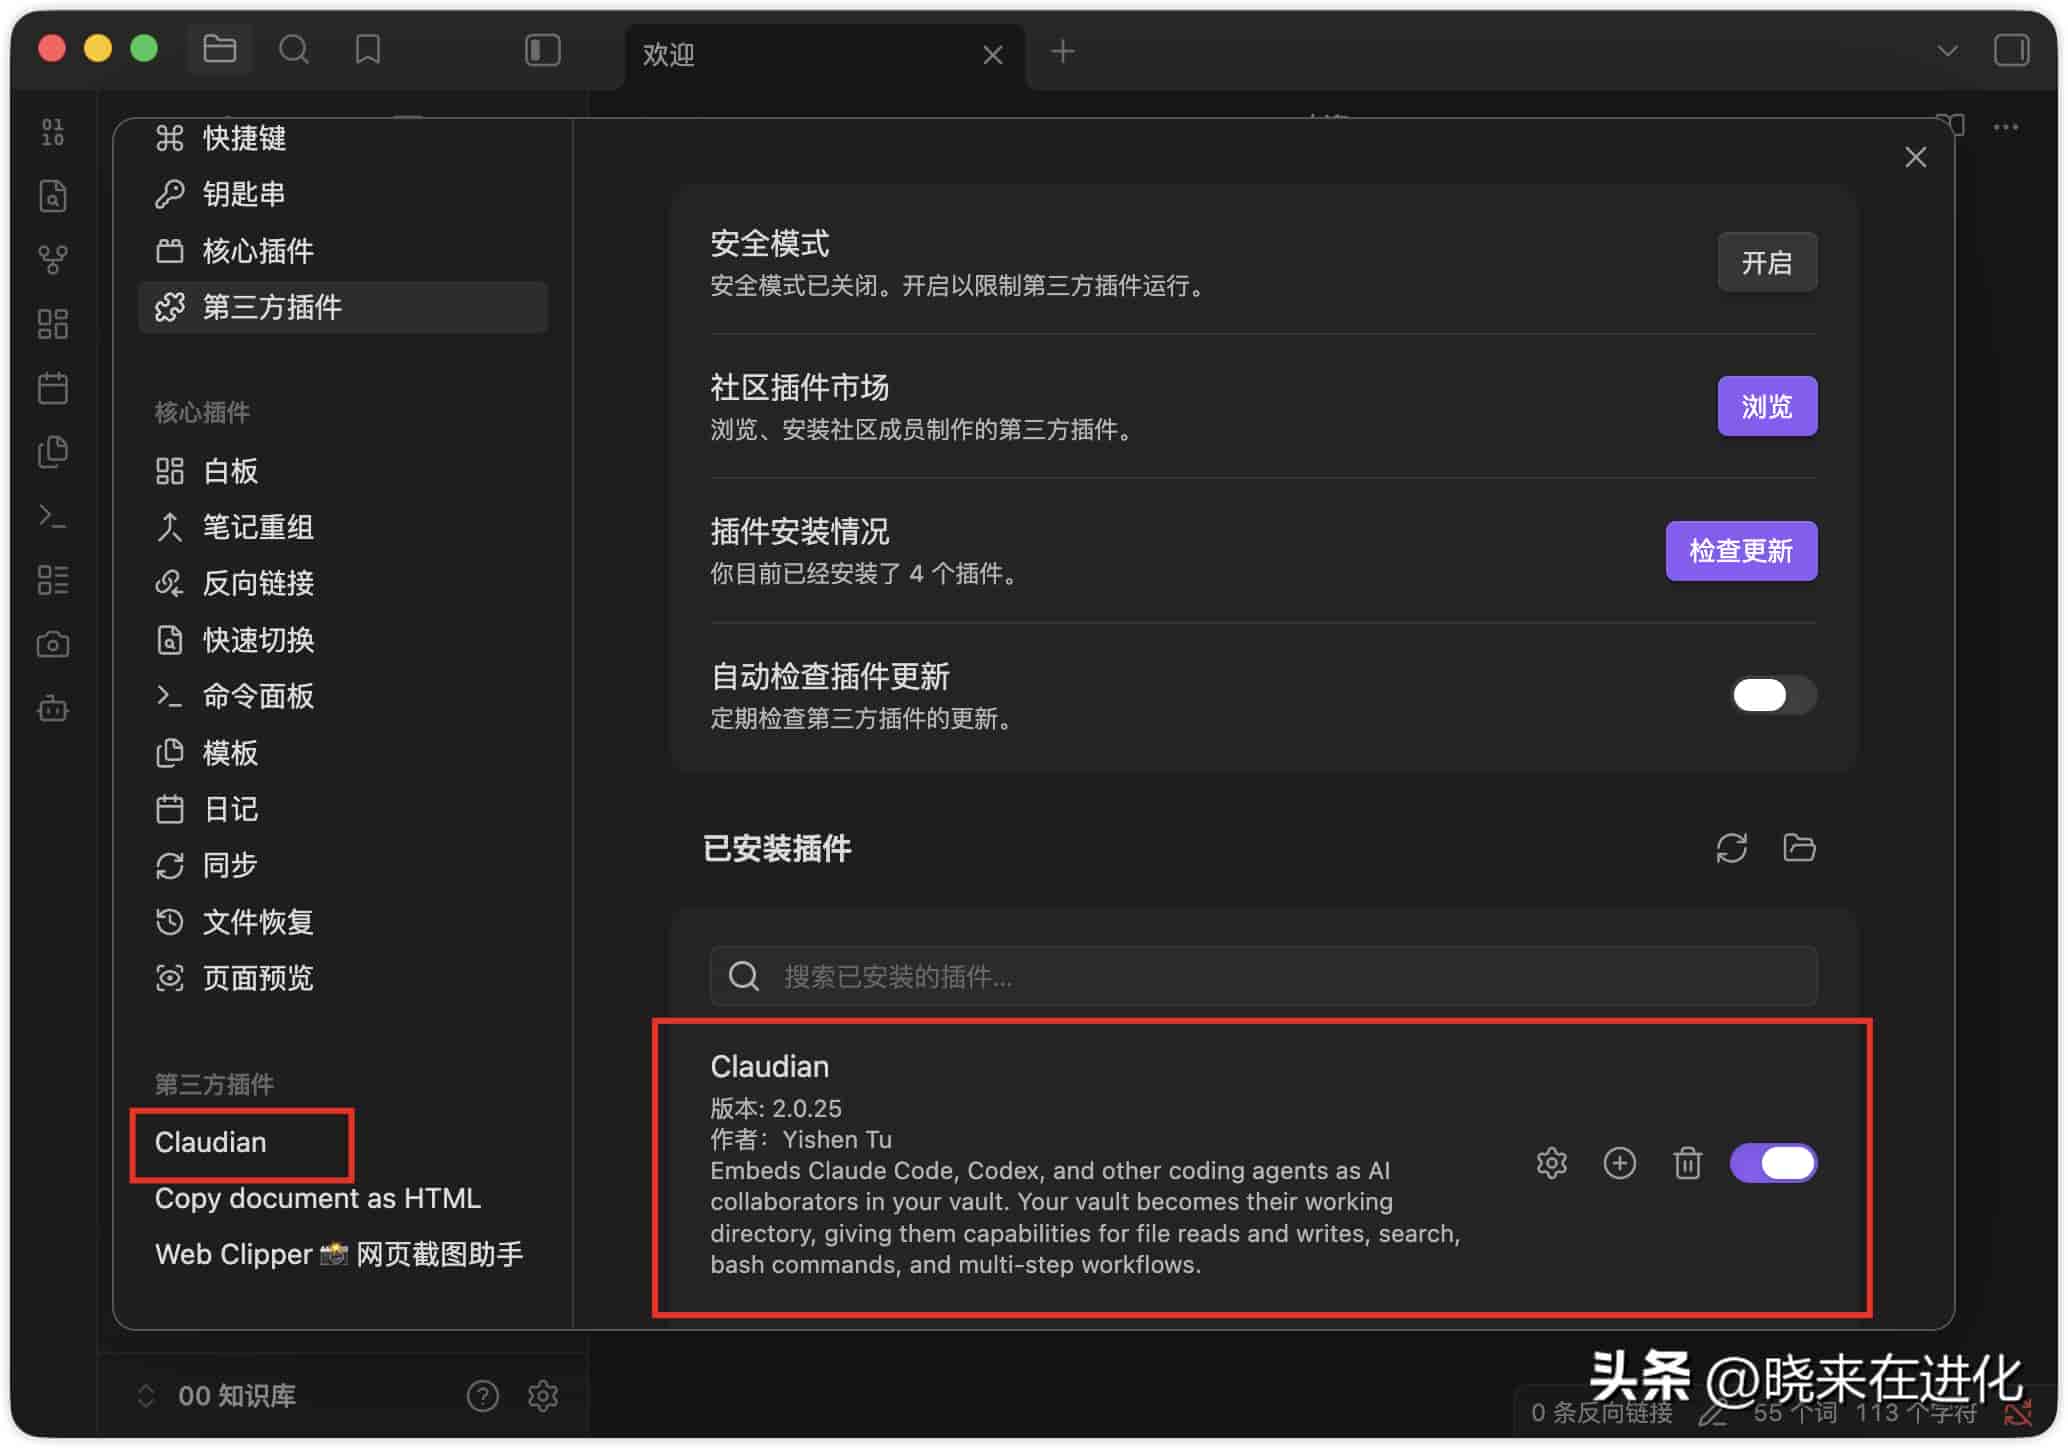Click 0 条反向链接 in status bar
This screenshot has width=2068, height=1448.
[1601, 1412]
